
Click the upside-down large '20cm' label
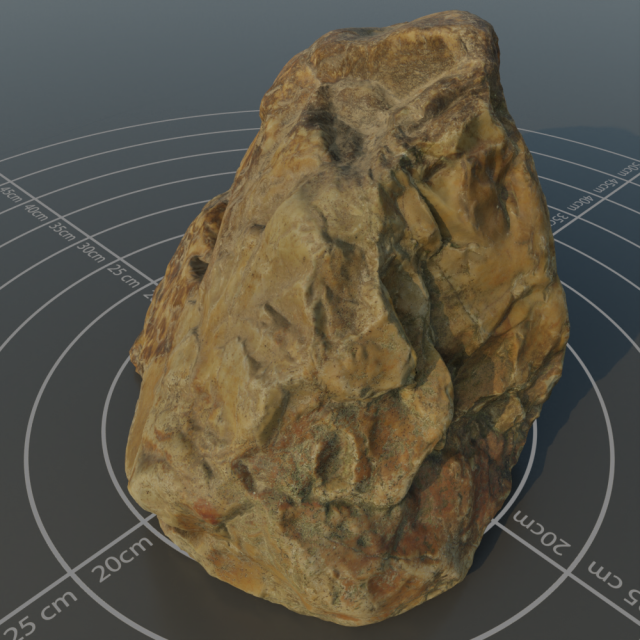[x=541, y=533]
